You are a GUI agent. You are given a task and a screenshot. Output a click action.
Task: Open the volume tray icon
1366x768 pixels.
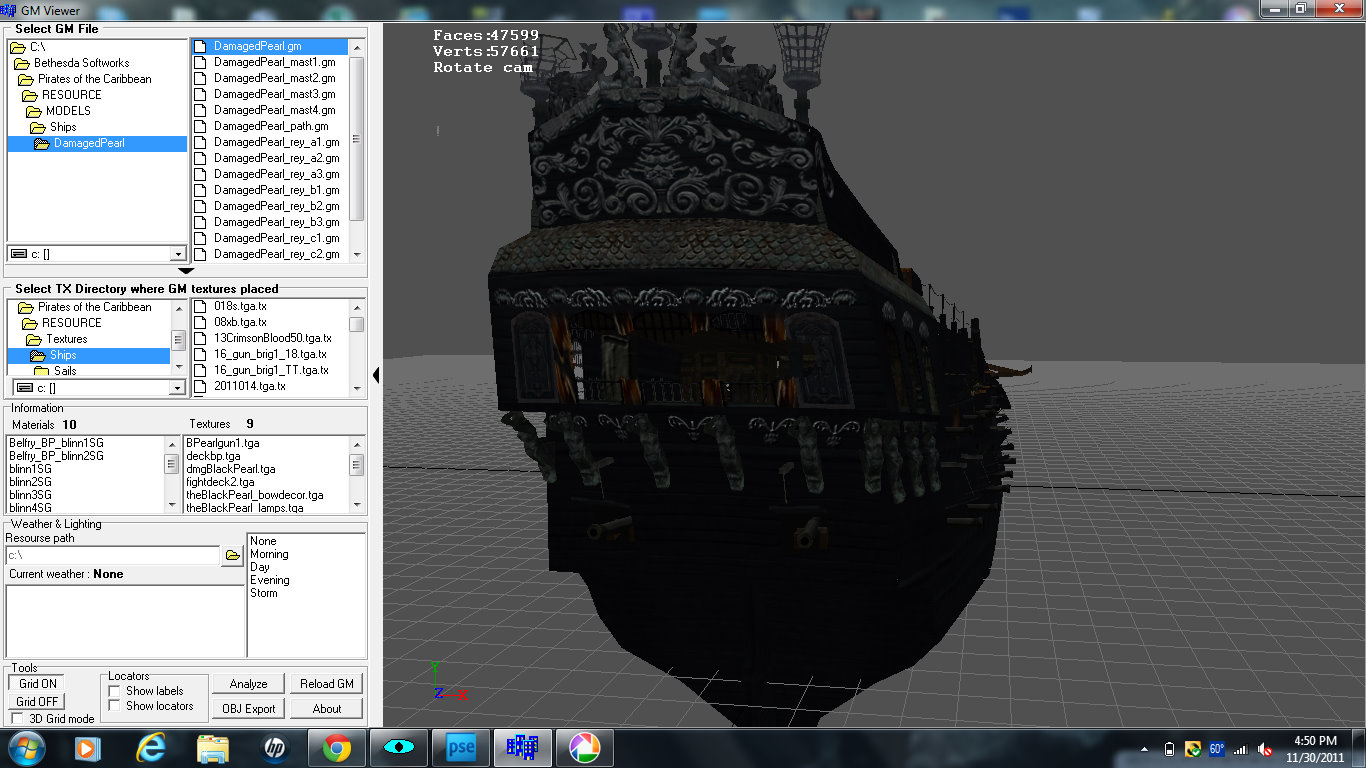pos(1265,748)
